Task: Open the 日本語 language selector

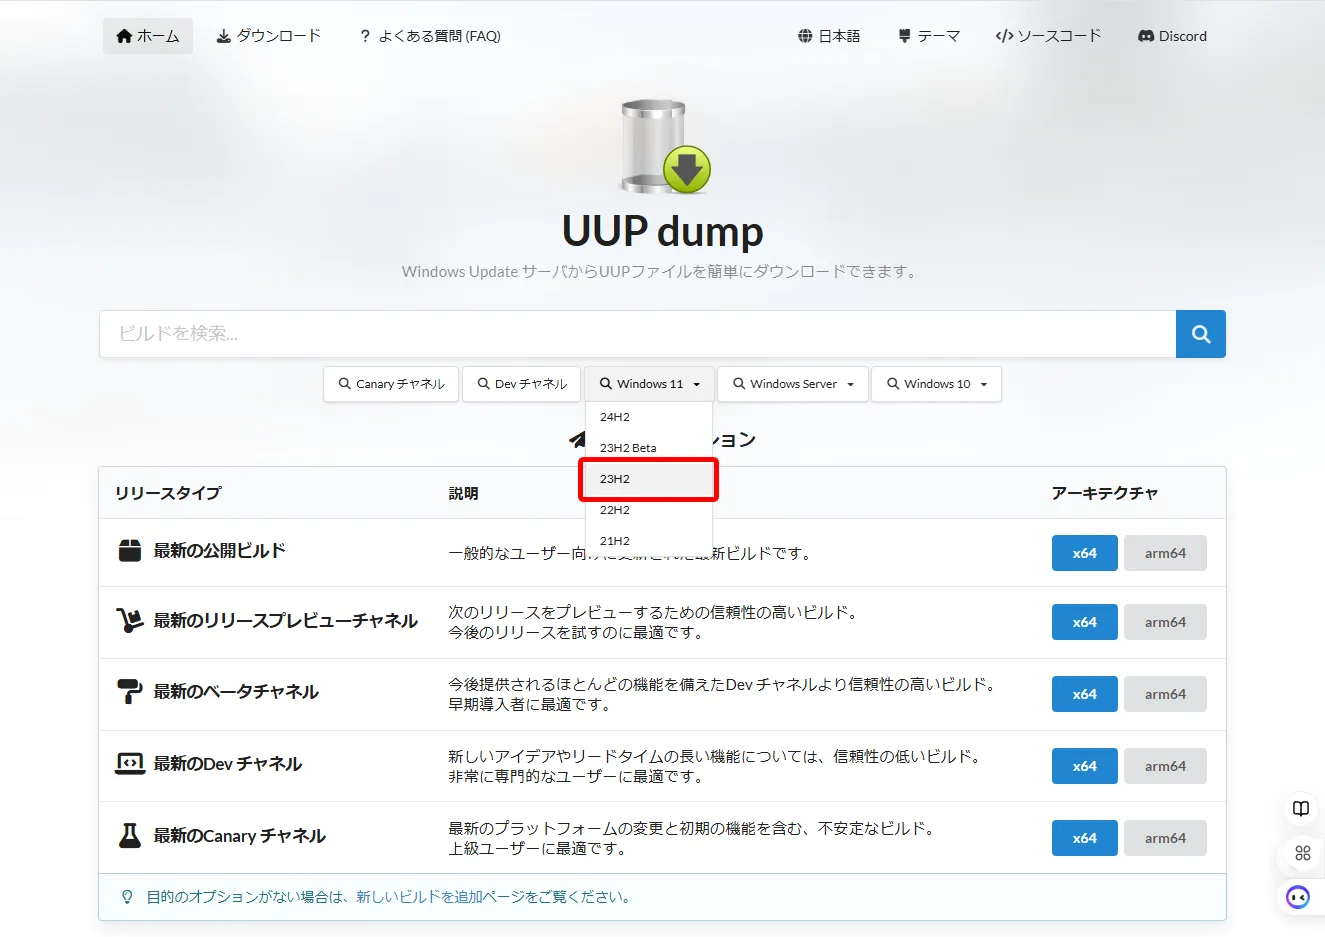Action: (829, 36)
